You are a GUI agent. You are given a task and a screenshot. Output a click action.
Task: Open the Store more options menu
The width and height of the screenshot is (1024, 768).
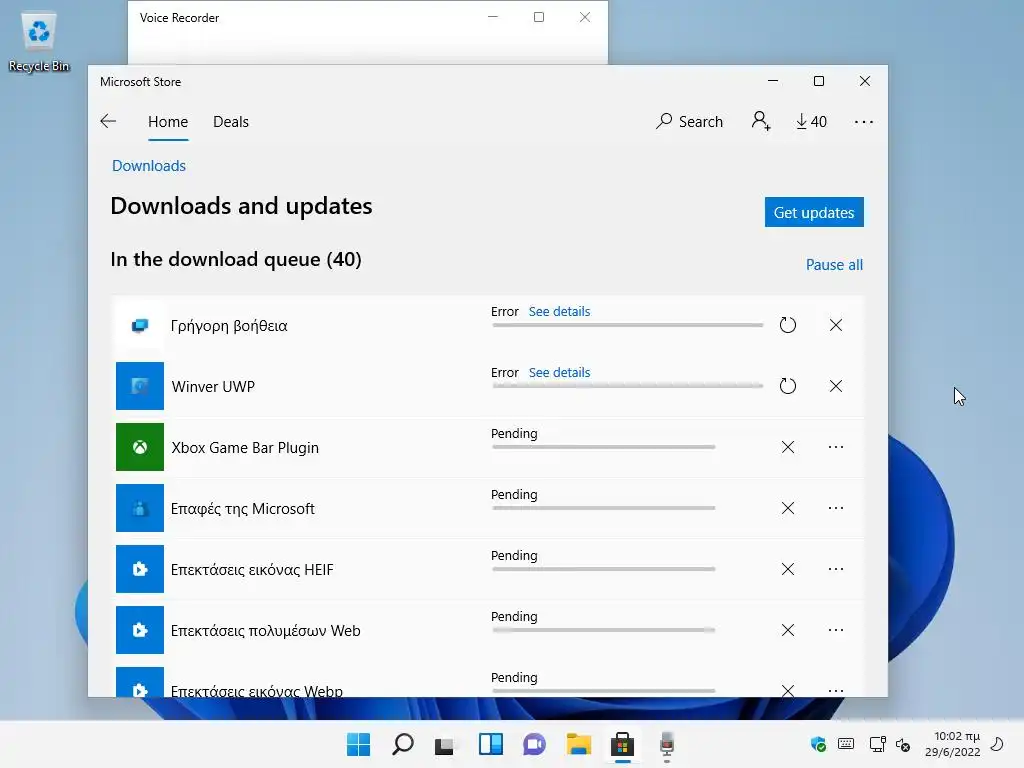(x=863, y=121)
